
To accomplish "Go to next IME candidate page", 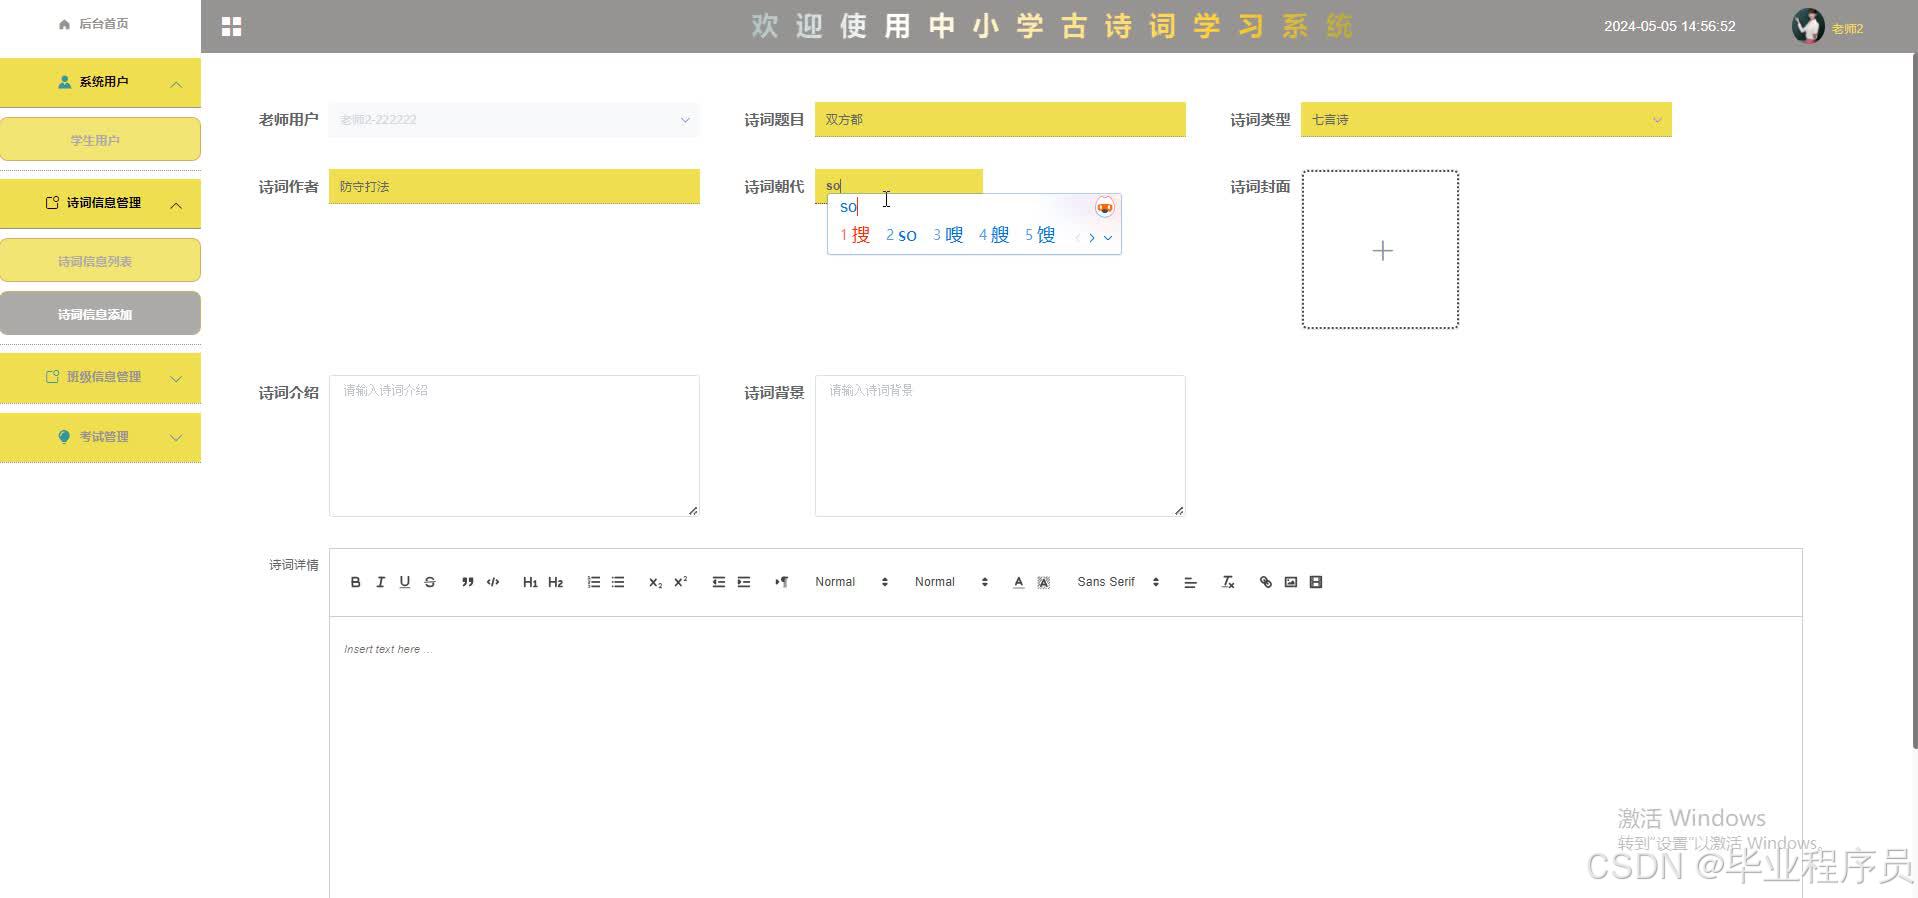I will (x=1091, y=237).
